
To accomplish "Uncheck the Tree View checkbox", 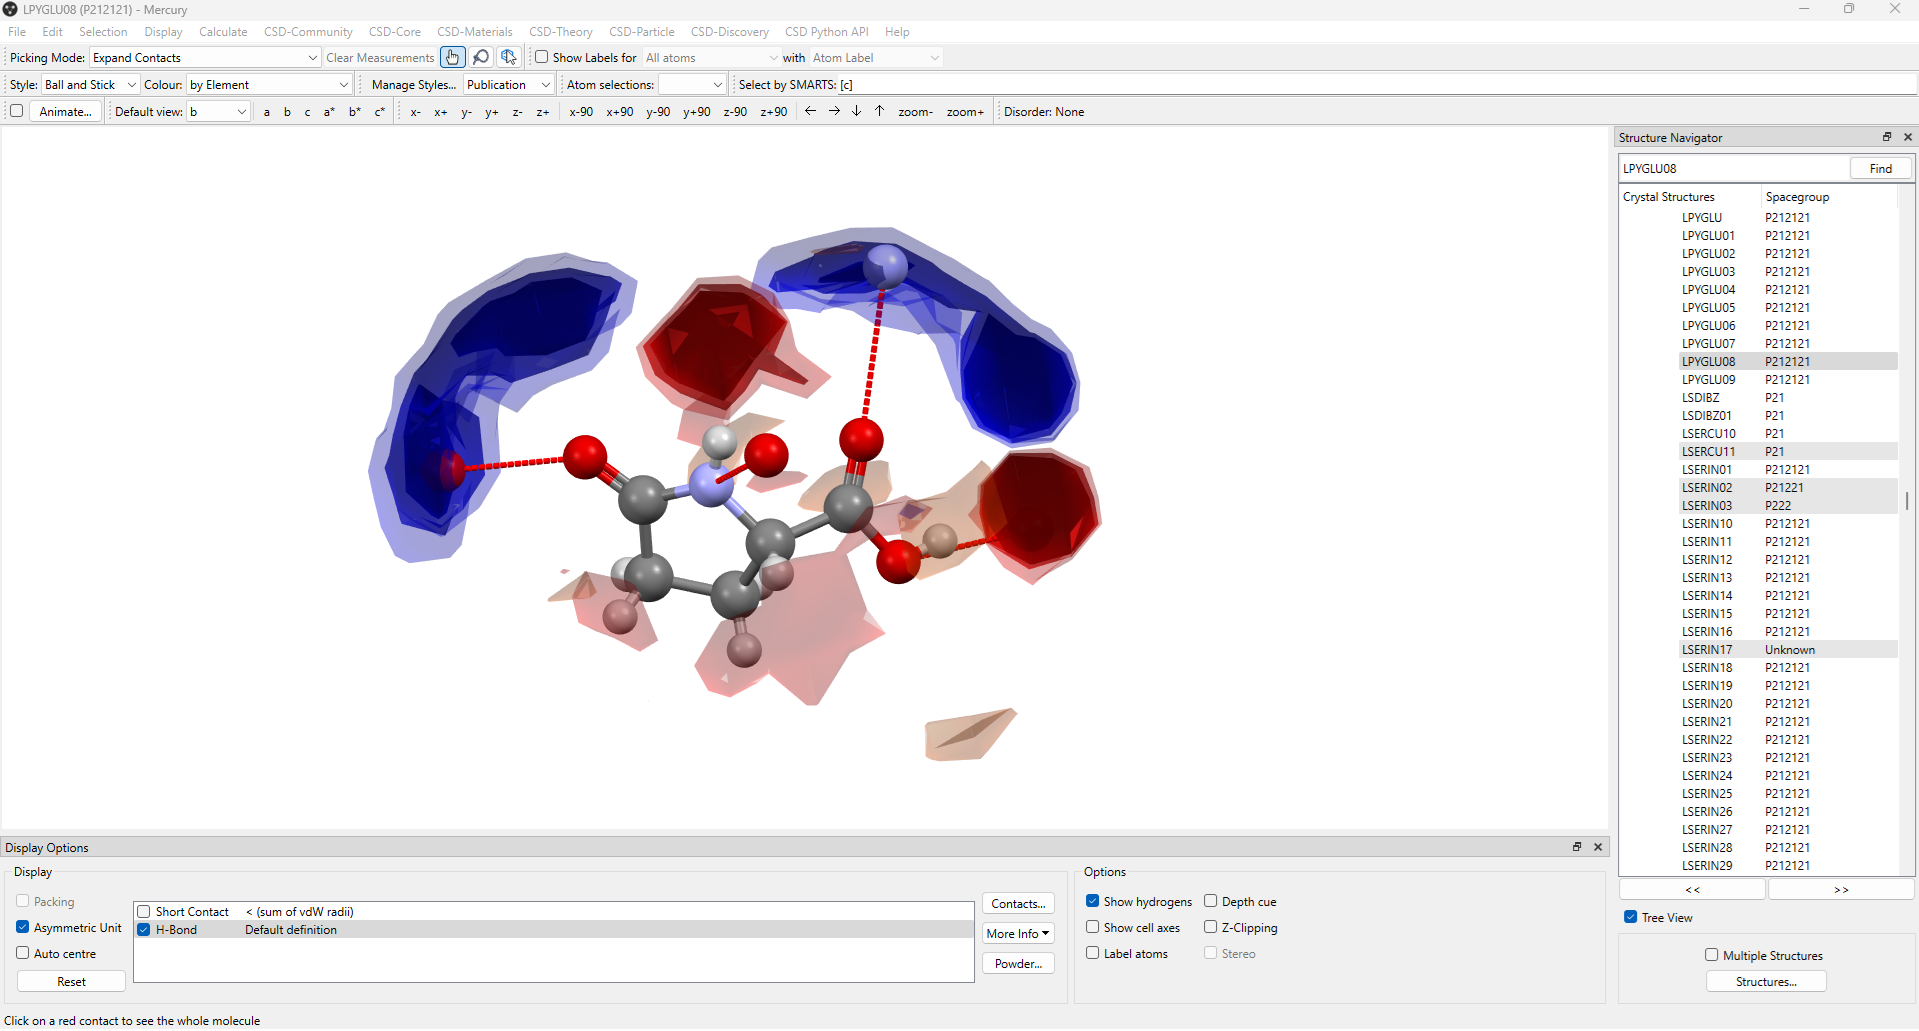I will point(1631,917).
